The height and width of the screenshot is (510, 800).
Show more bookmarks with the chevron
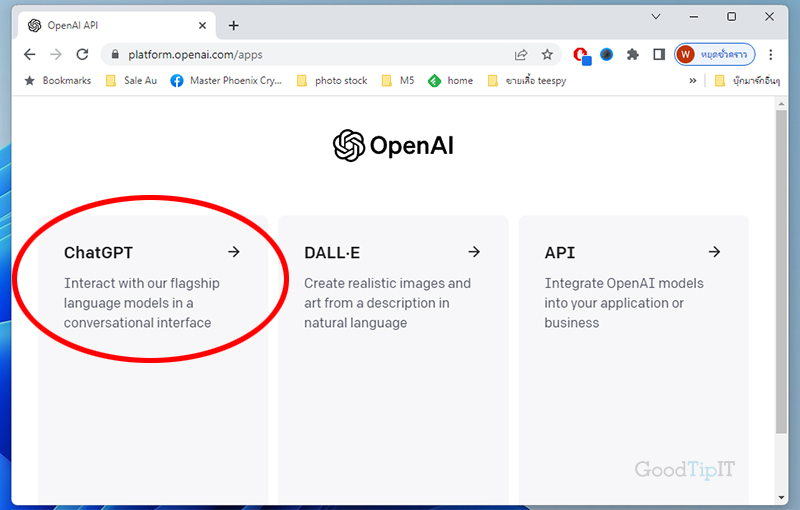[x=692, y=81]
